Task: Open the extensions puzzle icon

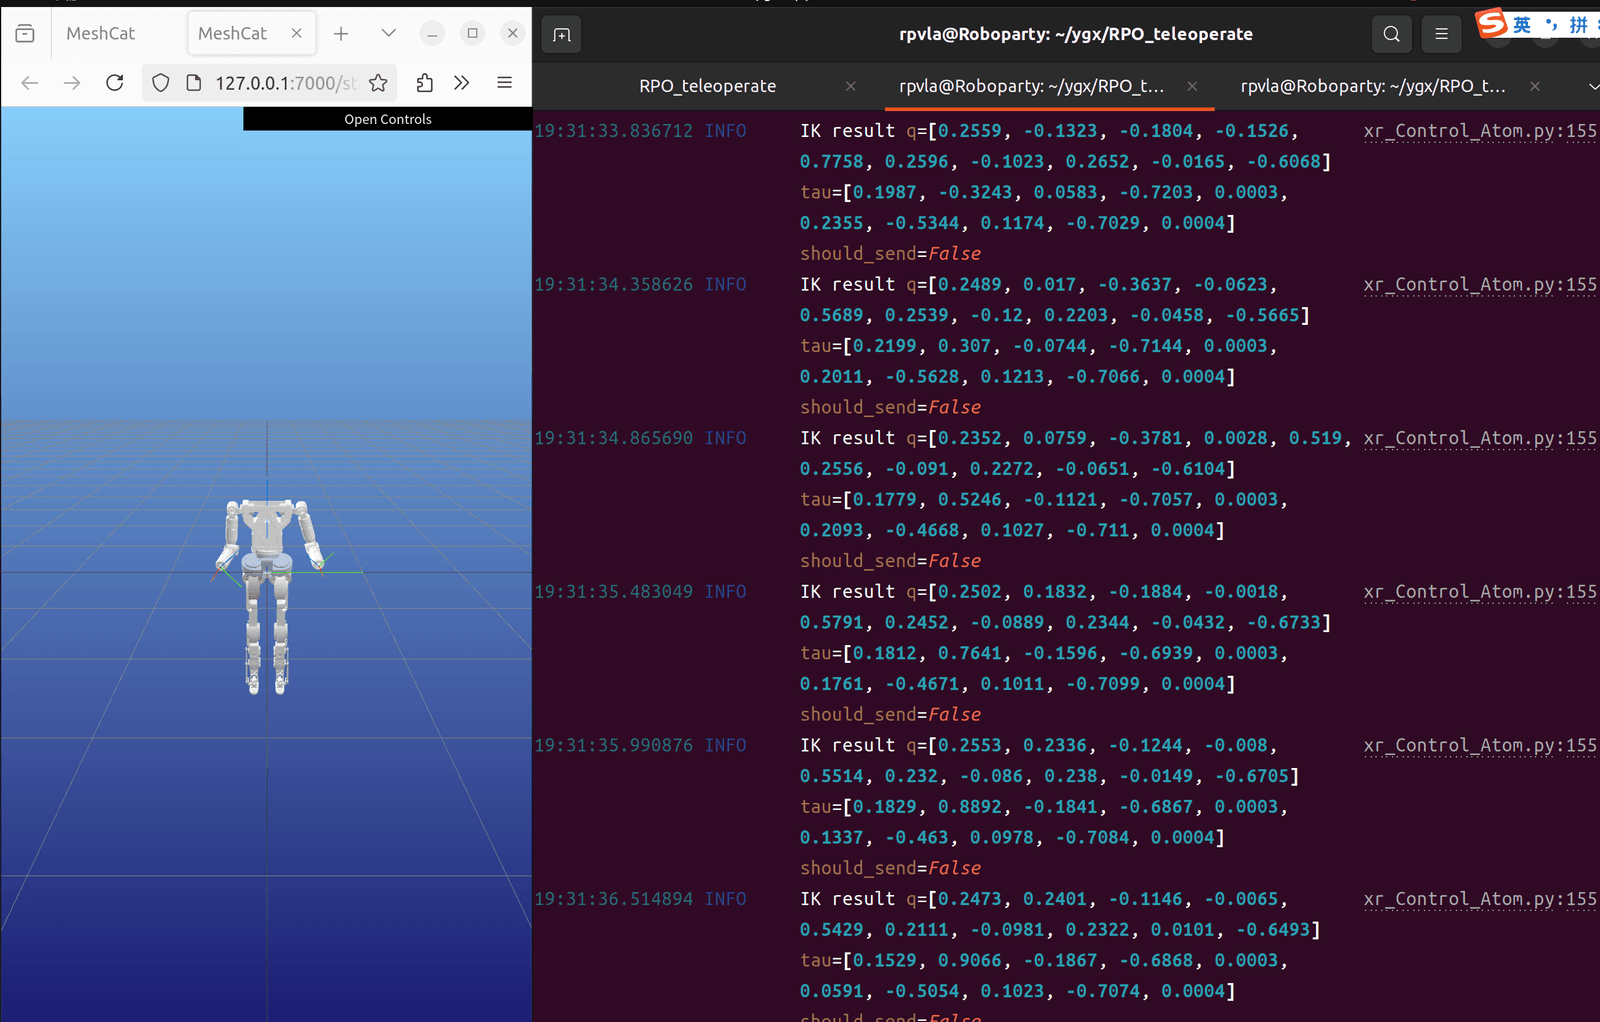Action: click(425, 83)
